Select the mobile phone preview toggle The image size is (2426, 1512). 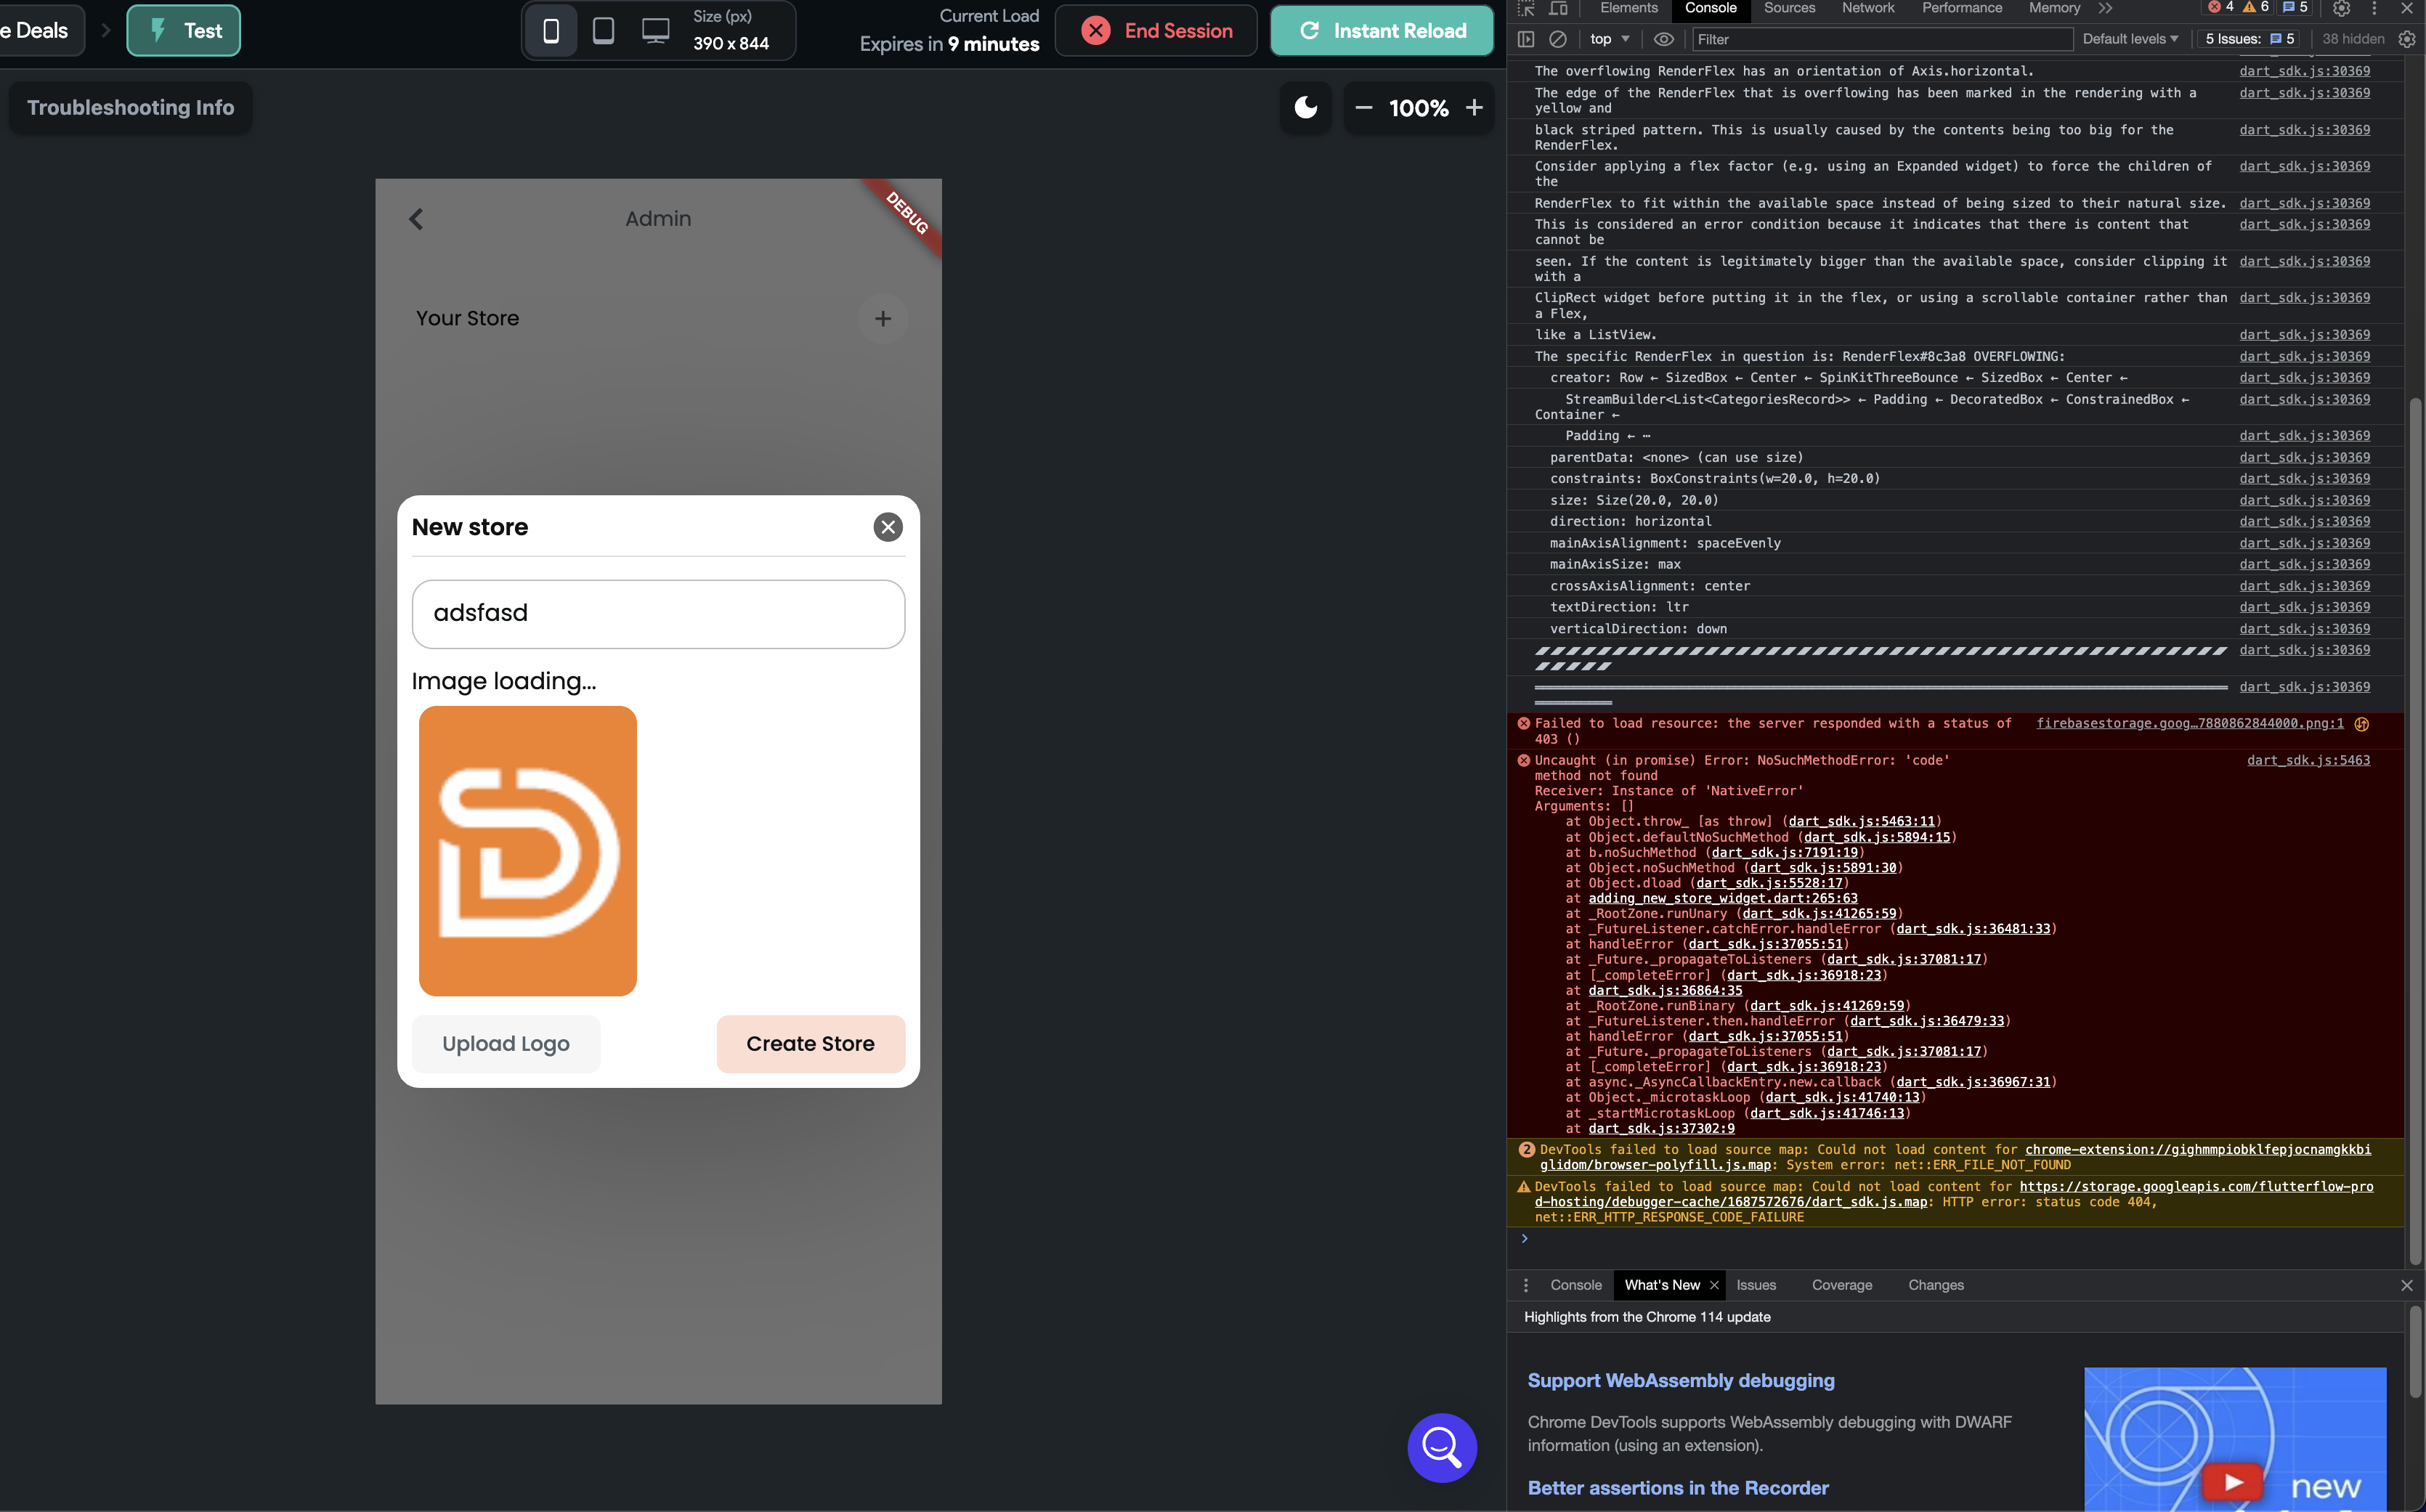click(551, 30)
